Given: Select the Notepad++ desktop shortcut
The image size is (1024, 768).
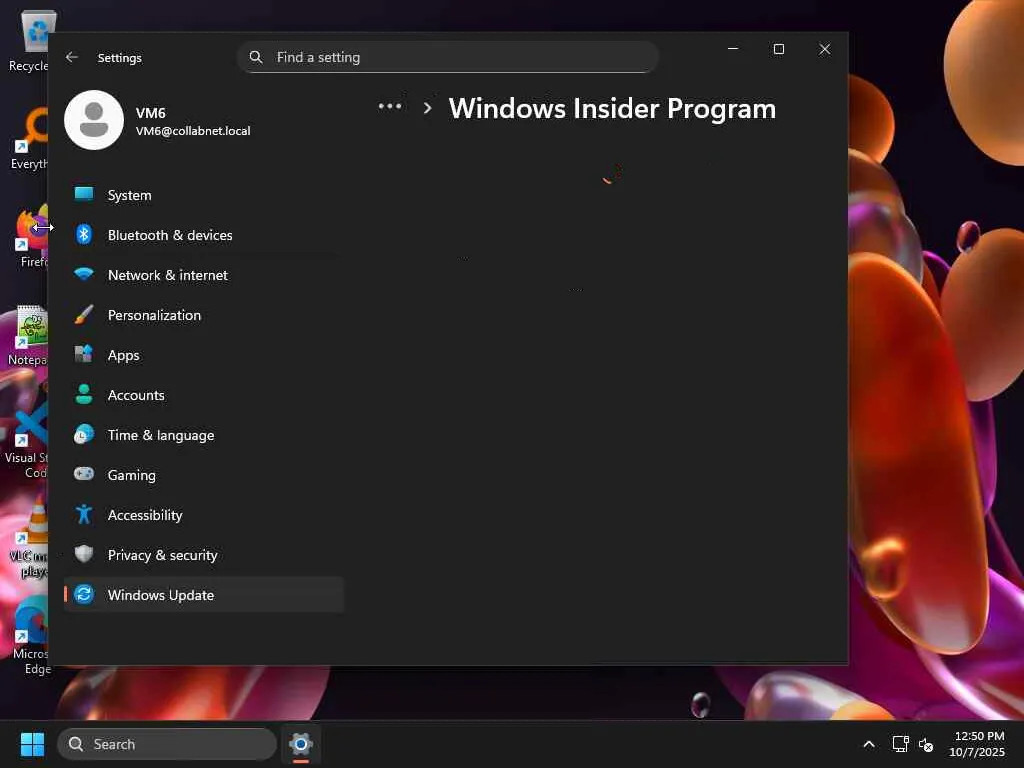Looking at the screenshot, I should pos(29,335).
